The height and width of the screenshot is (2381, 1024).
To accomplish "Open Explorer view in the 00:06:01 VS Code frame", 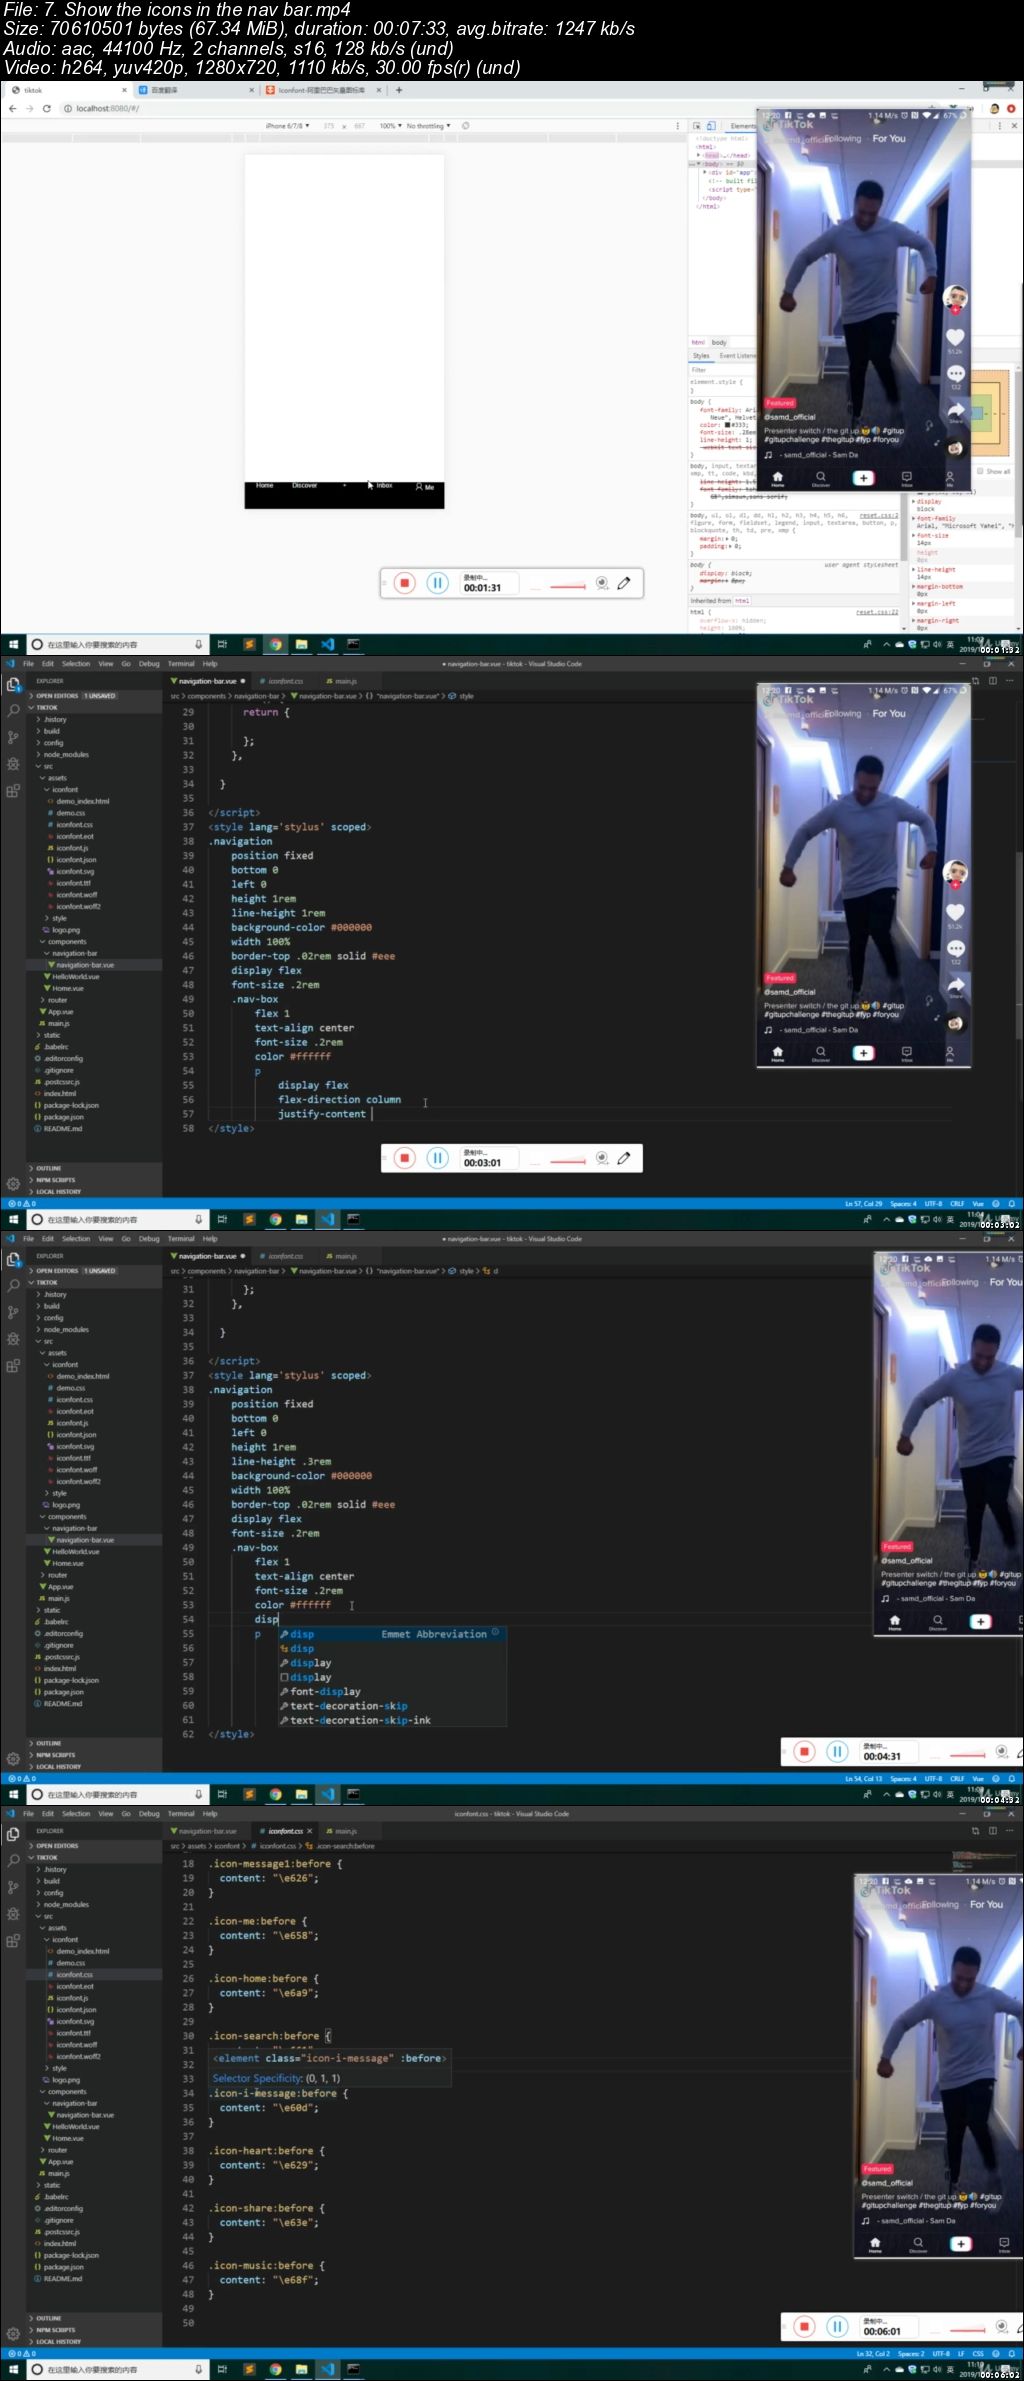I will [13, 1834].
